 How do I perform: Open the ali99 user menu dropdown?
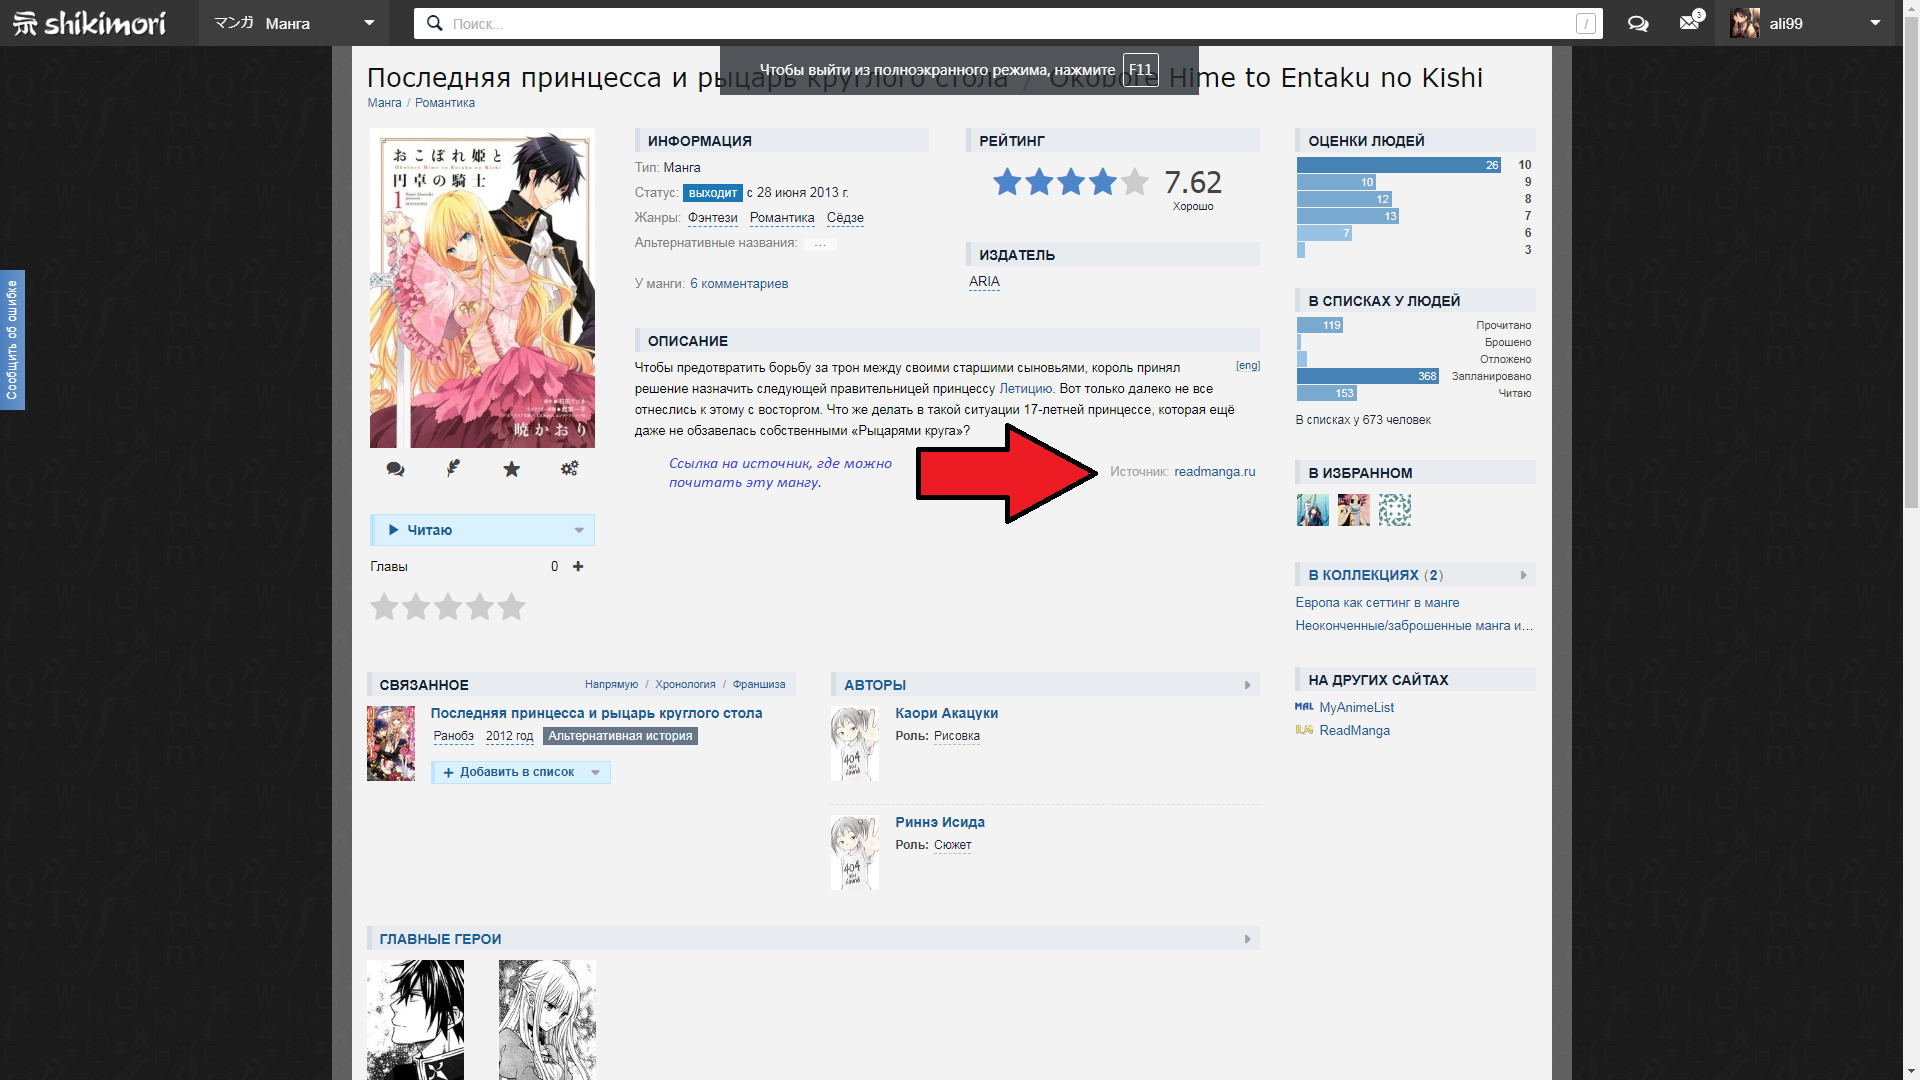click(1874, 23)
